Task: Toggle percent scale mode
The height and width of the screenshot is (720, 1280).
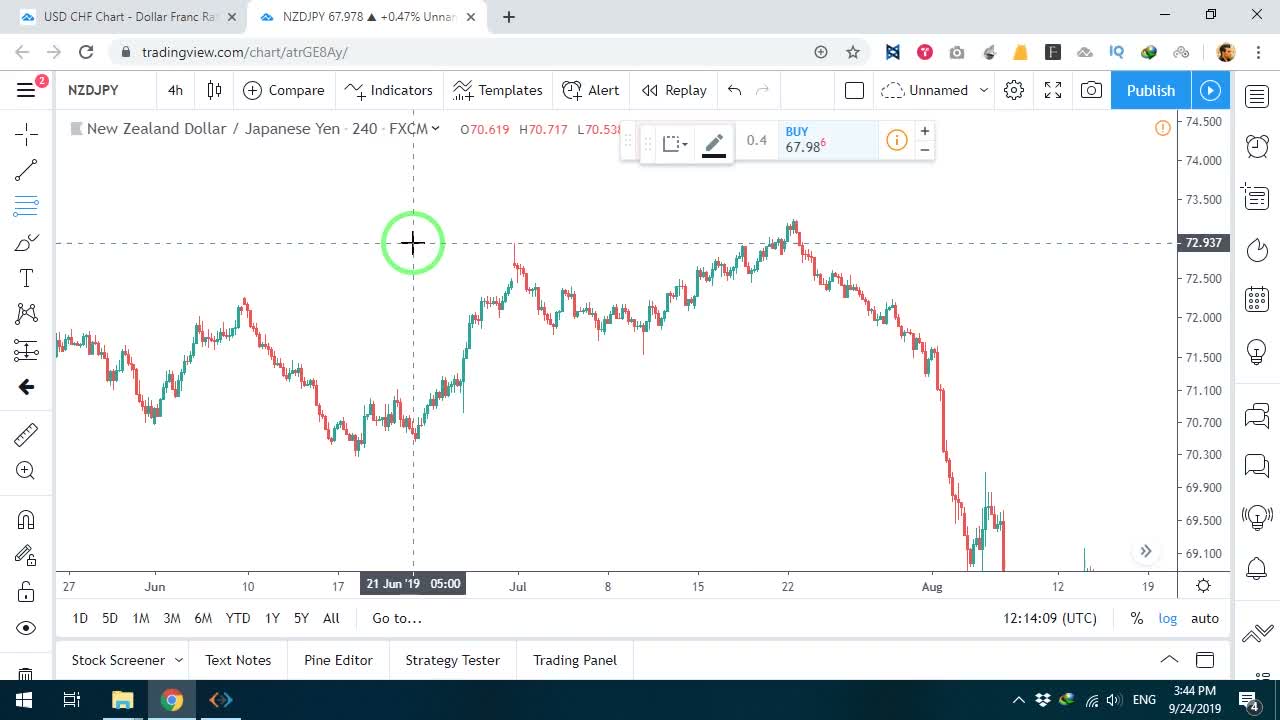Action: tap(1136, 618)
